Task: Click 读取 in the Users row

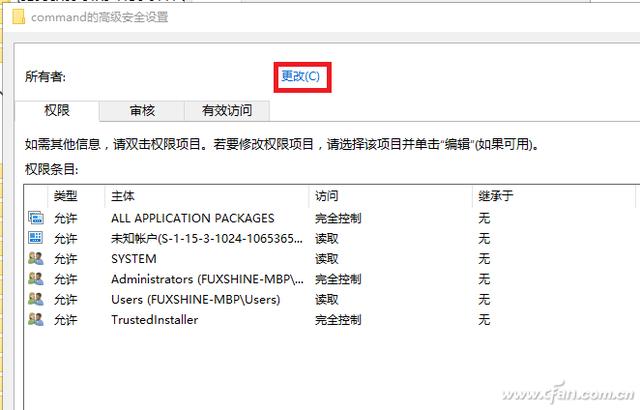Action: [327, 299]
